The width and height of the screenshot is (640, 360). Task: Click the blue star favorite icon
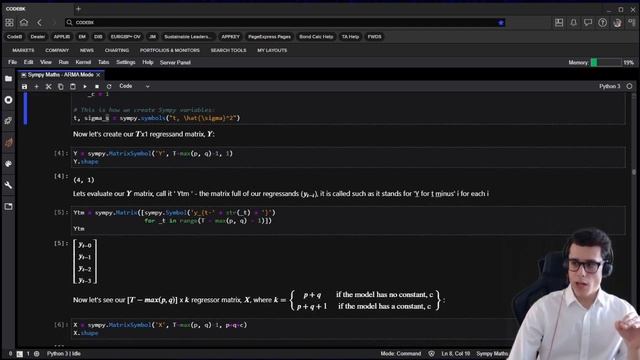click(x=501, y=22)
